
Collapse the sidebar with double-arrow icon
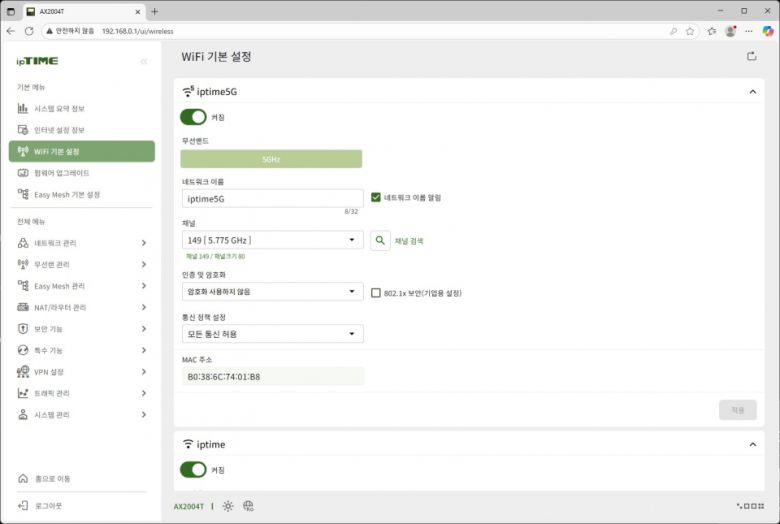(x=144, y=61)
